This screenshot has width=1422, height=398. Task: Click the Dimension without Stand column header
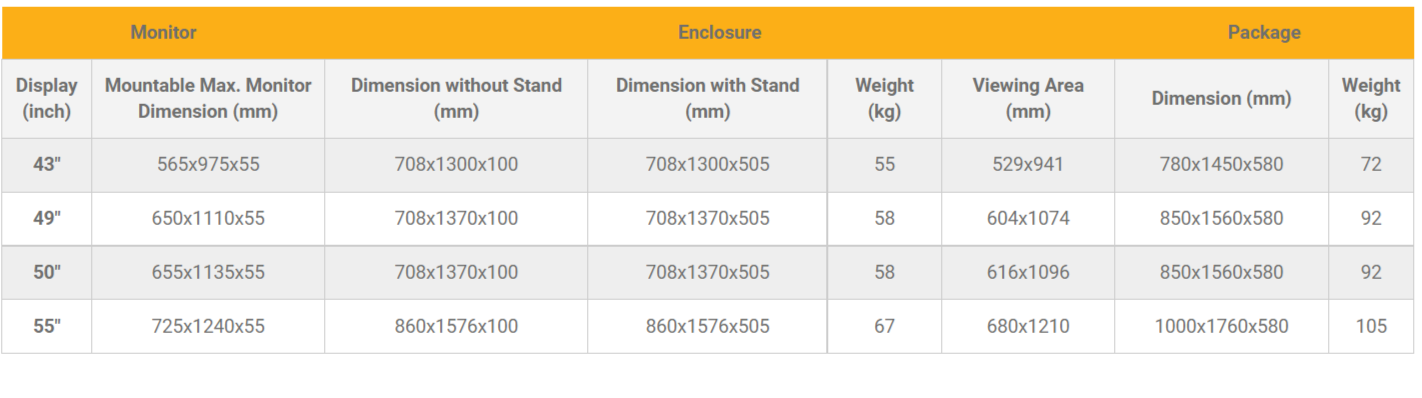[456, 98]
